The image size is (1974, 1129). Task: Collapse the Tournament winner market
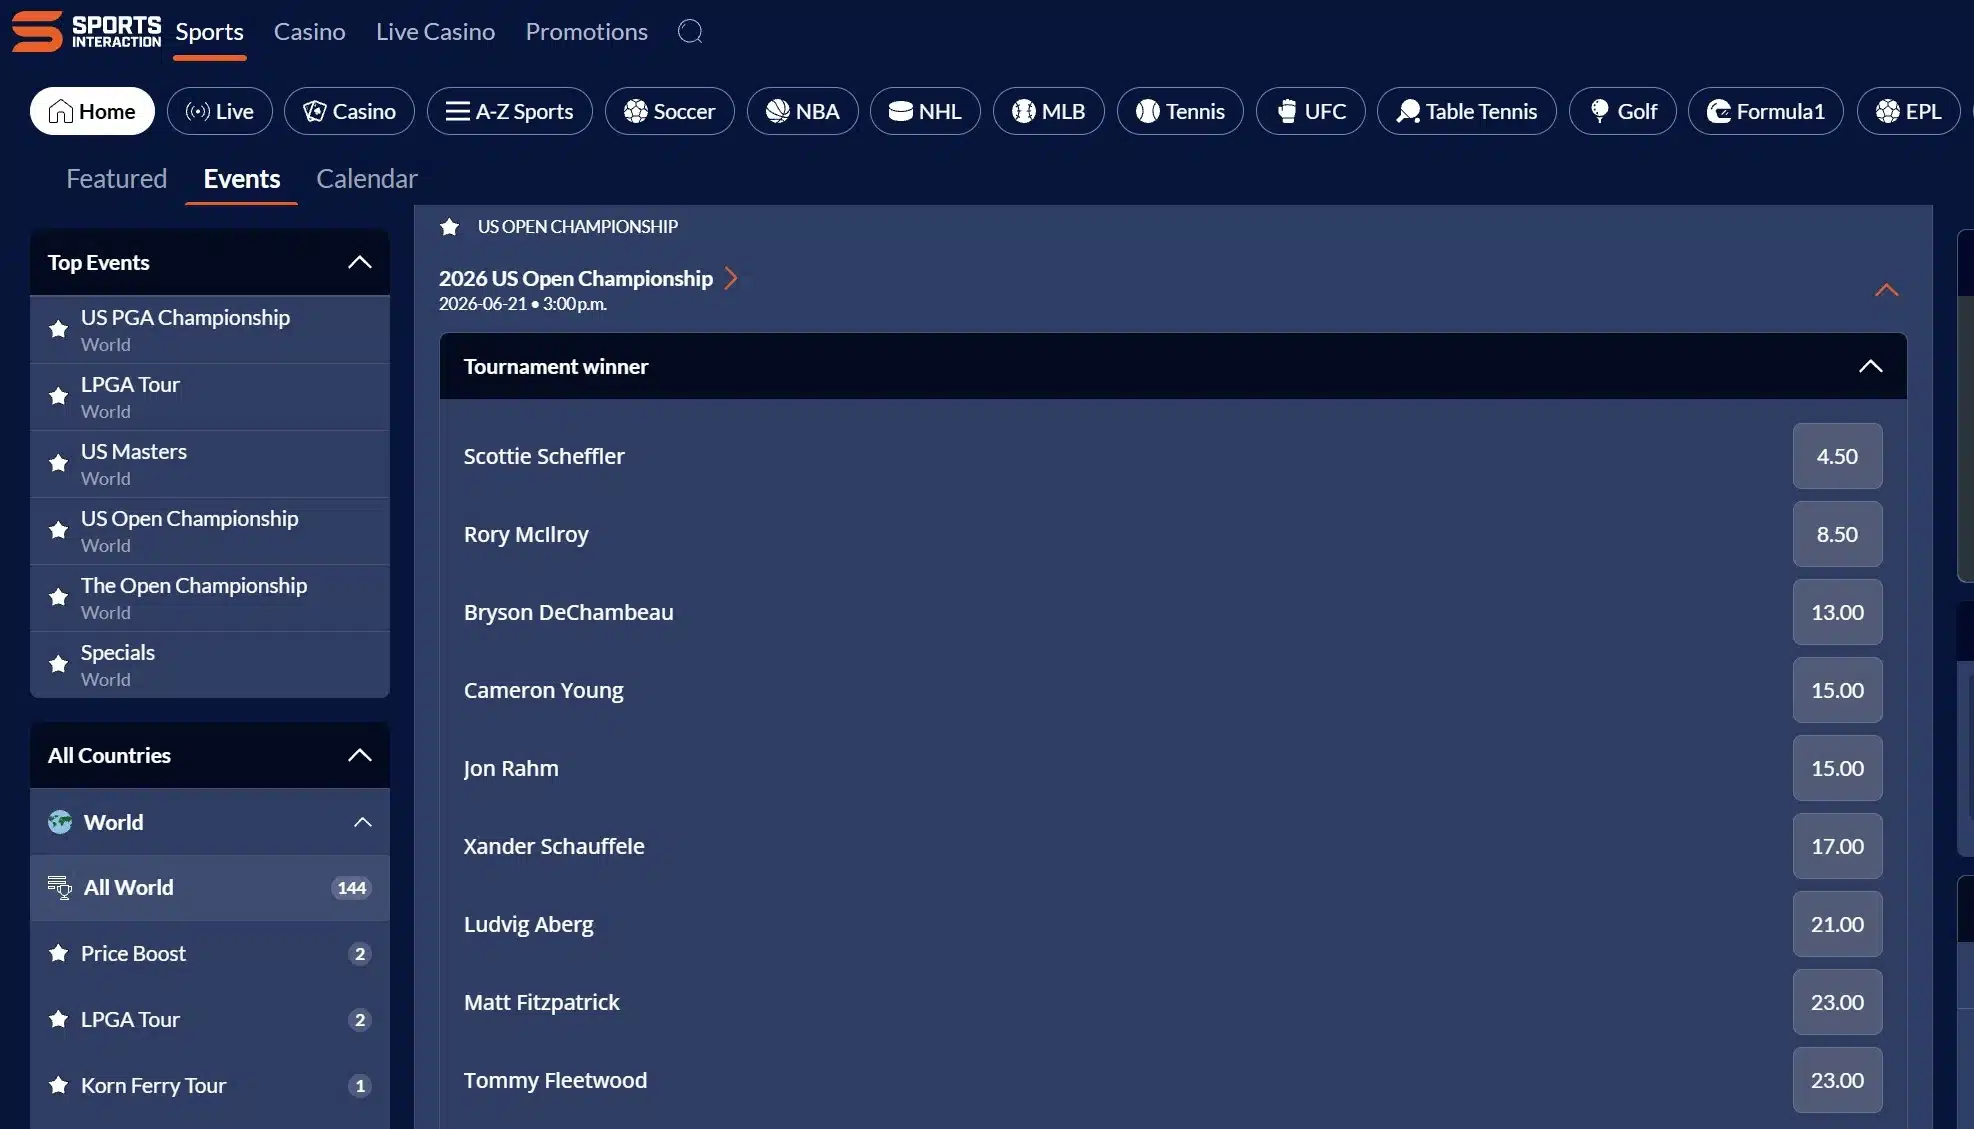1870,366
